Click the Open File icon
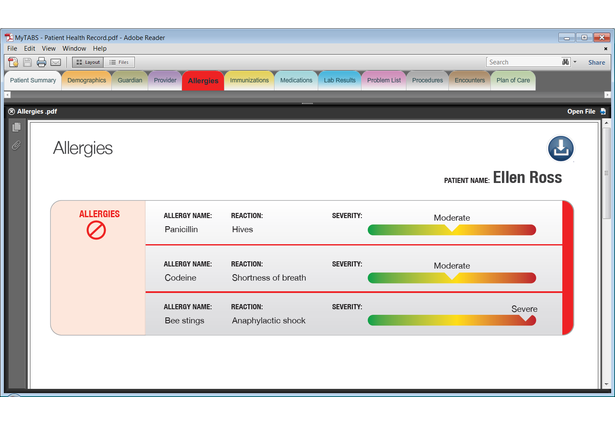Screen dimensions: 615x424 603,111
